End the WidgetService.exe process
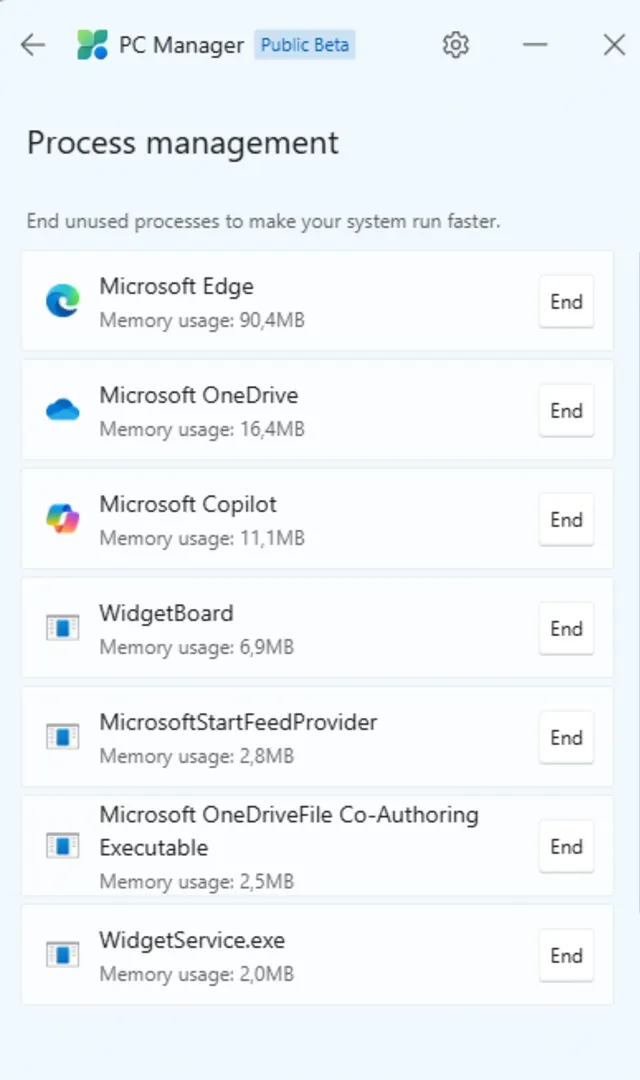The height and width of the screenshot is (1080, 640). [x=566, y=956]
